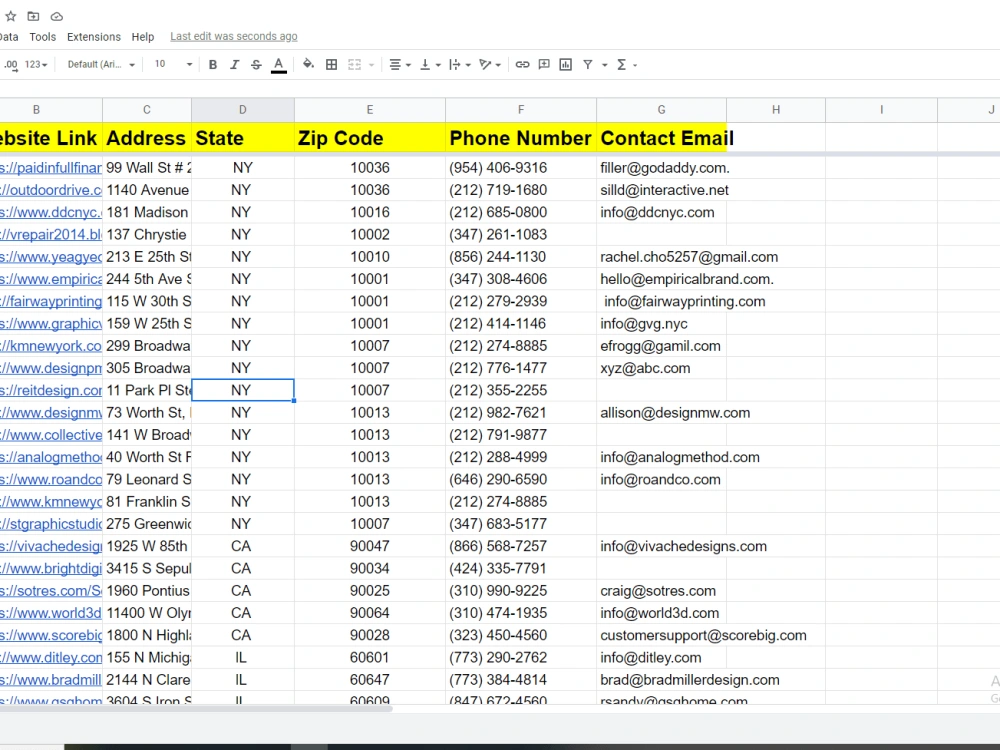Select the Address header cell
This screenshot has height=750, width=1000.
point(147,138)
